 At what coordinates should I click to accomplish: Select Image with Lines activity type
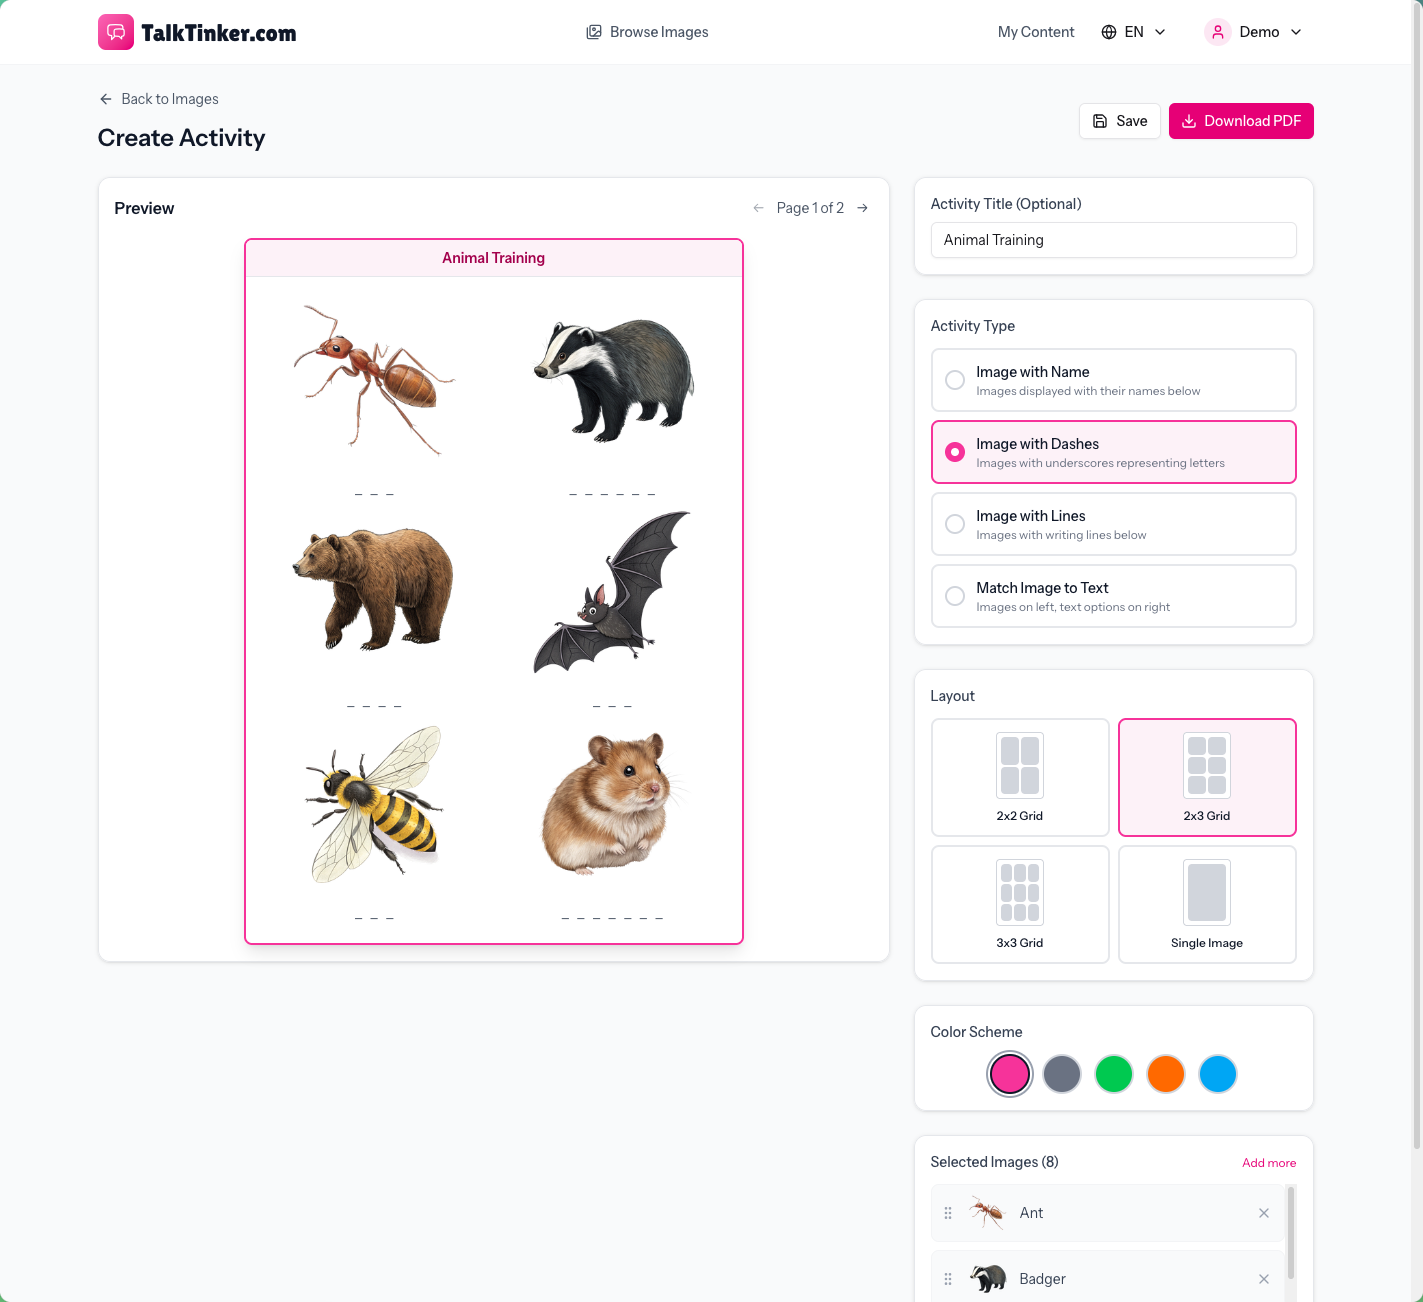(x=1113, y=524)
